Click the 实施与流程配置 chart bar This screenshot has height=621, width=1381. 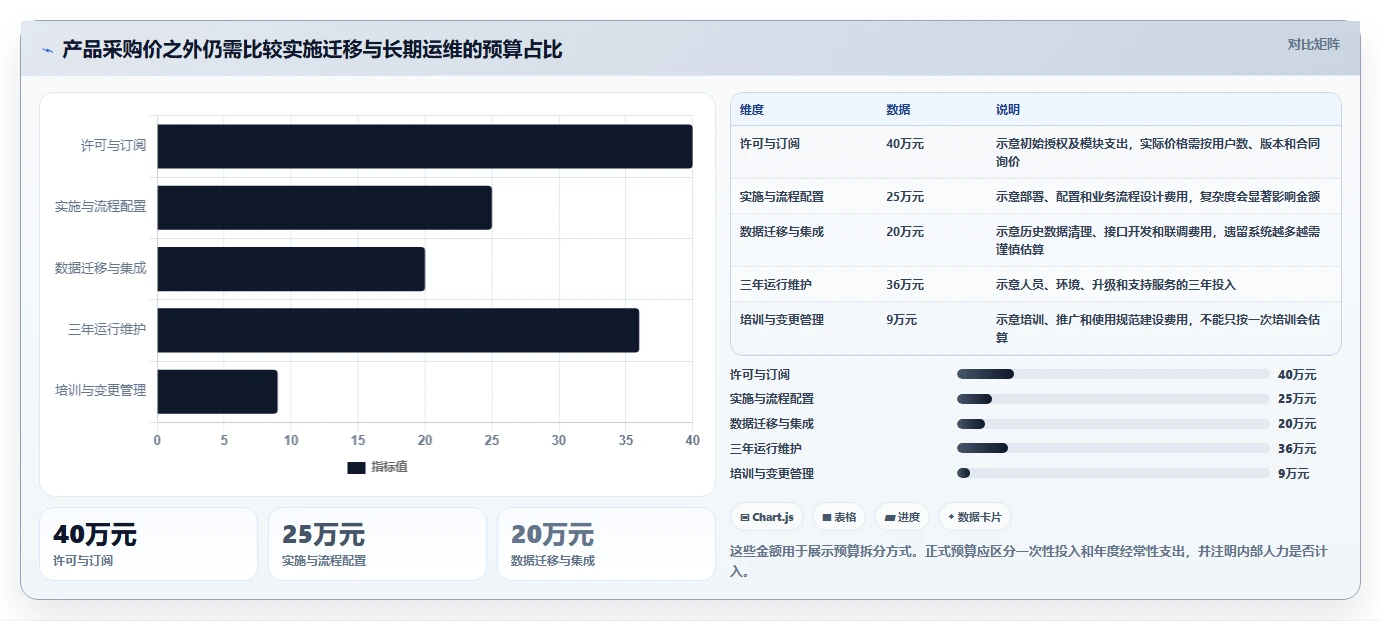click(x=324, y=207)
